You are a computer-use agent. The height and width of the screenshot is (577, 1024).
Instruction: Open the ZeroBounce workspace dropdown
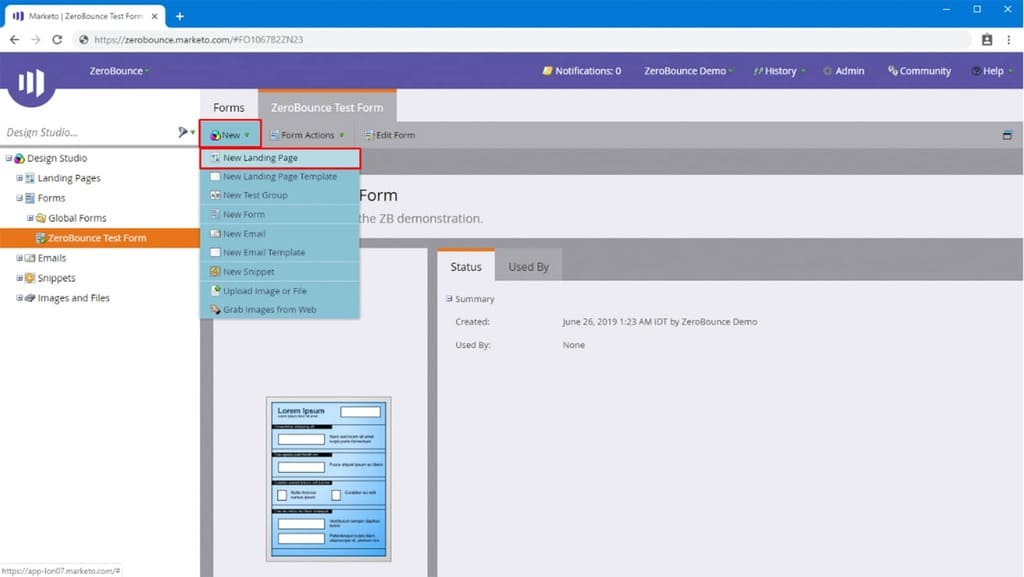point(119,70)
